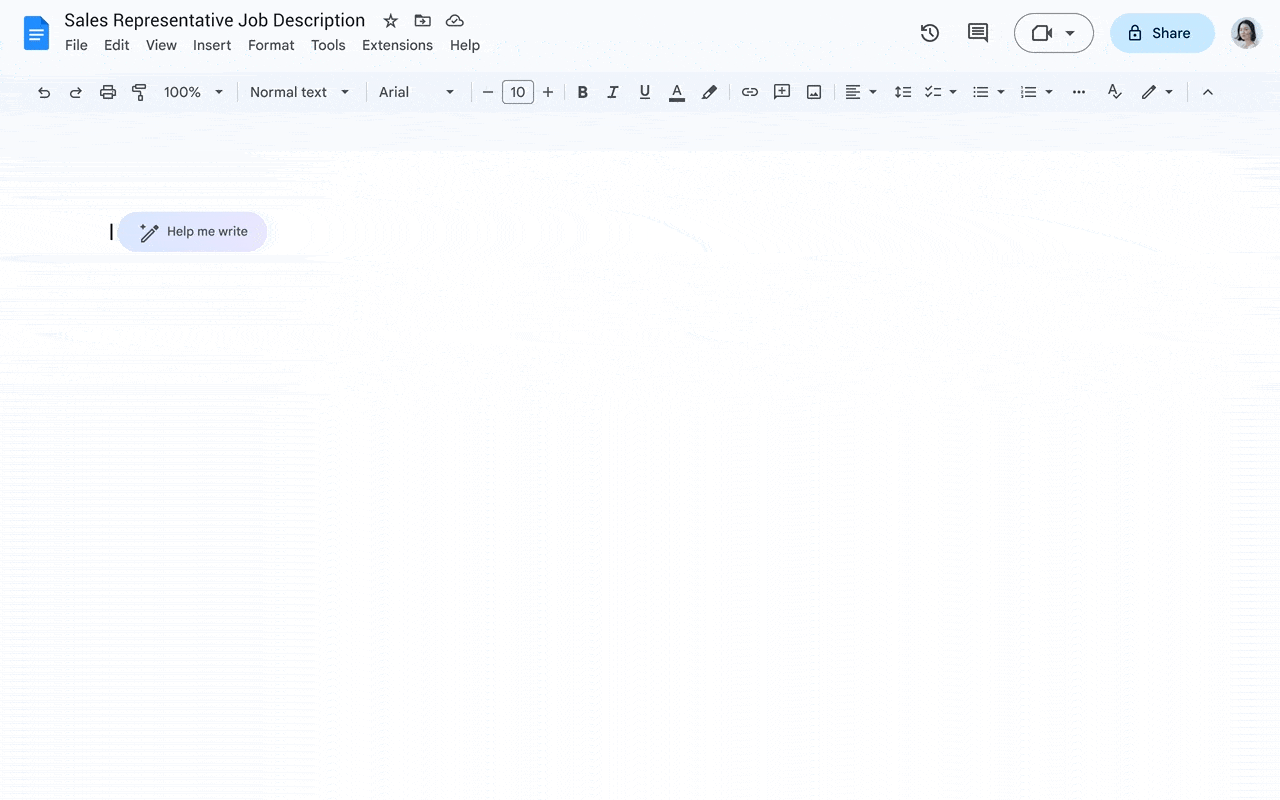This screenshot has width=1280, height=800.
Task: Open the Extensions menu
Action: [x=397, y=45]
